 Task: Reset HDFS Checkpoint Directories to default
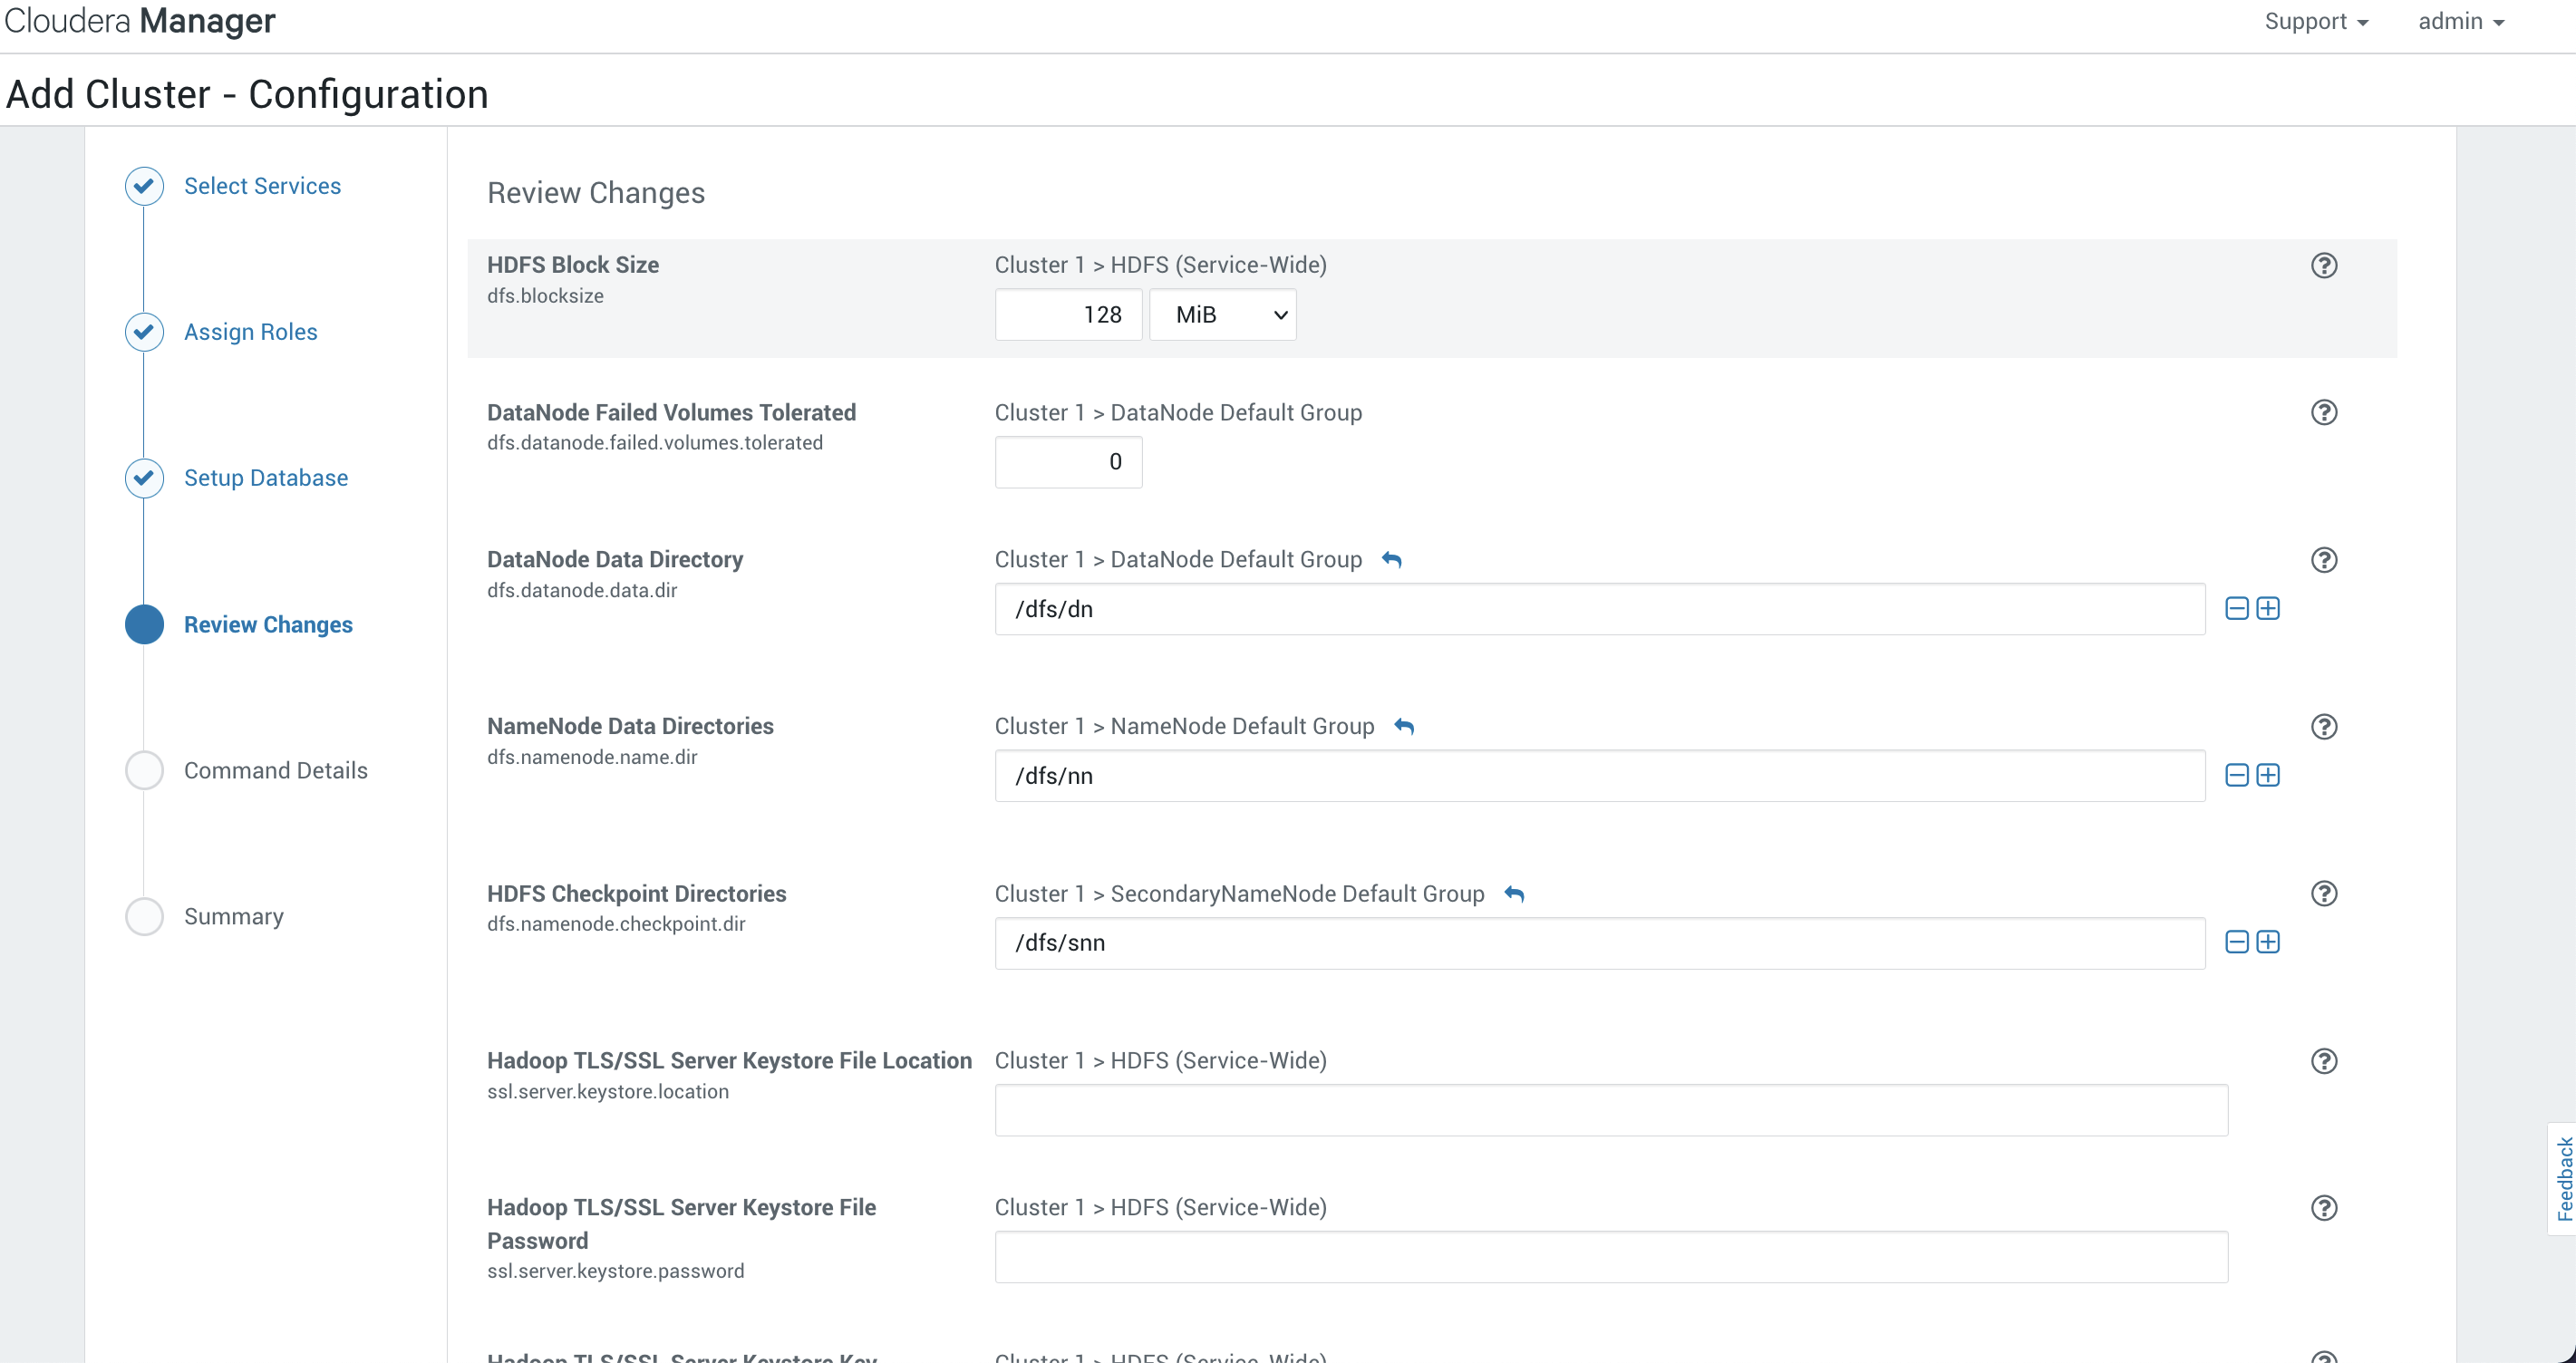(1514, 894)
